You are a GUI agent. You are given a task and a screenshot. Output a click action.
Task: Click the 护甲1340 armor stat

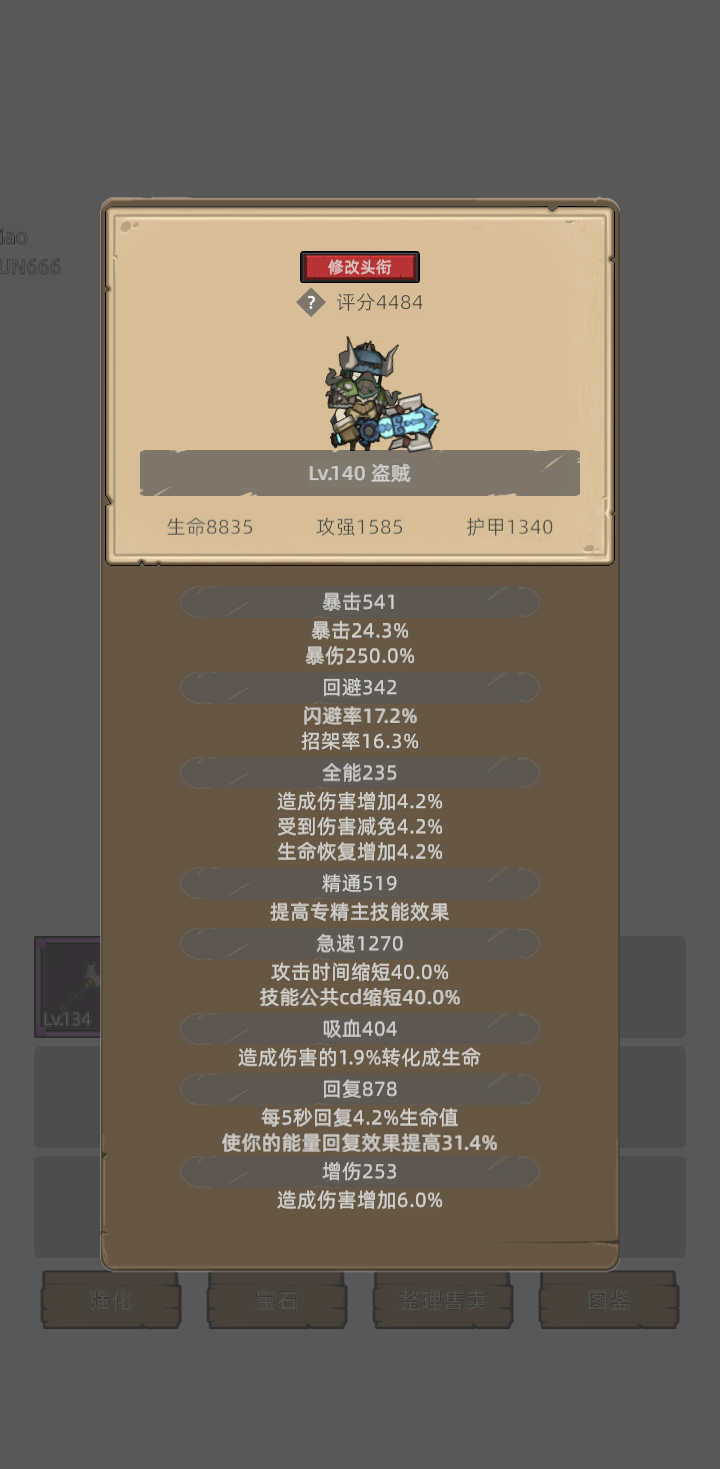(510, 527)
